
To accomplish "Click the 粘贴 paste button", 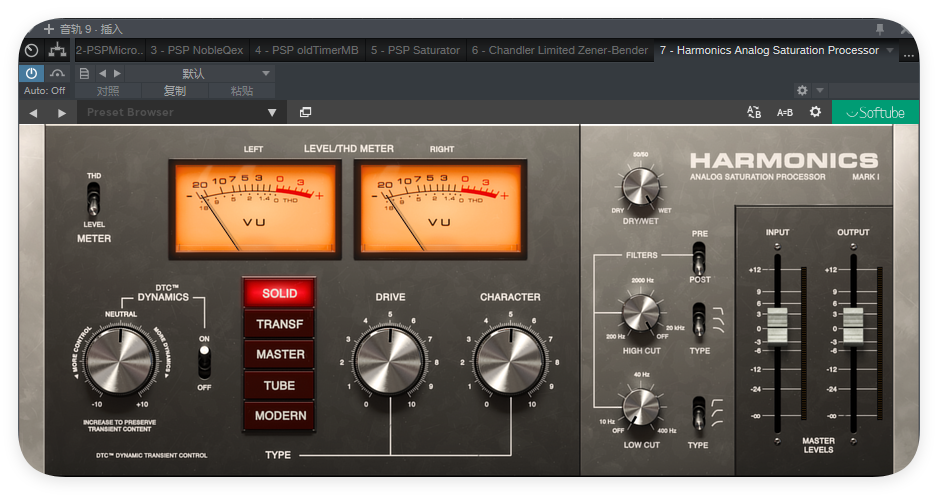I will pos(242,91).
